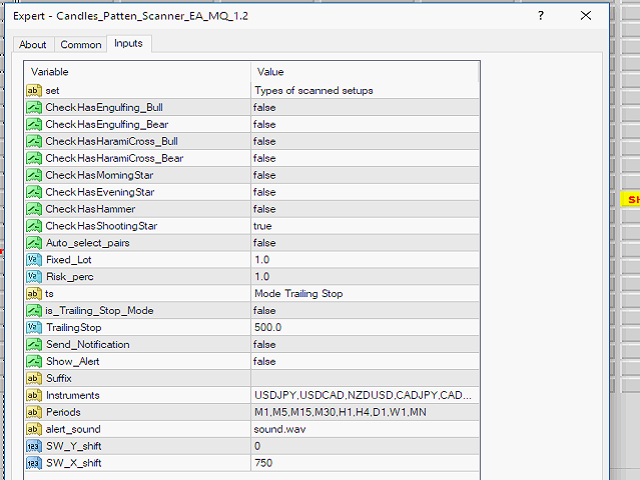Click the integer icon beside SW_Y_shift

point(34,446)
